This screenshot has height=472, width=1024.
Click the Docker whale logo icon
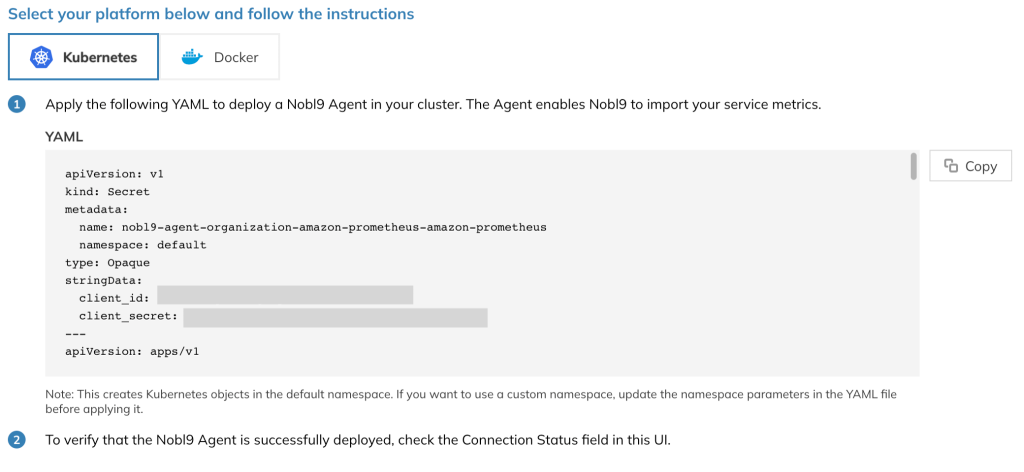[x=193, y=57]
